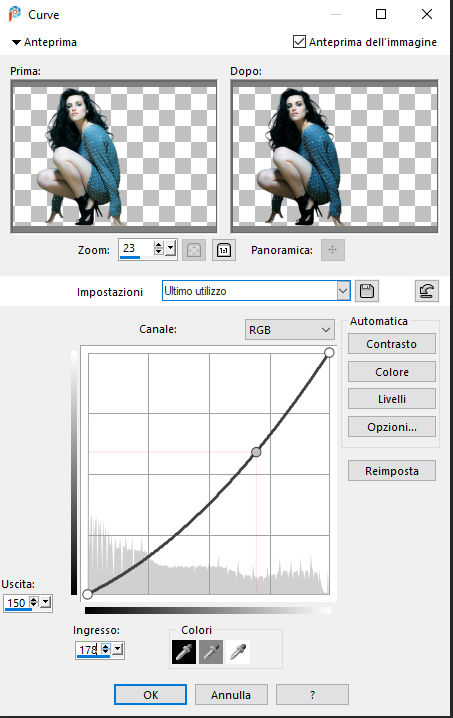Open Opzioni... settings
Viewport: 453px width, 718px height.
click(392, 427)
